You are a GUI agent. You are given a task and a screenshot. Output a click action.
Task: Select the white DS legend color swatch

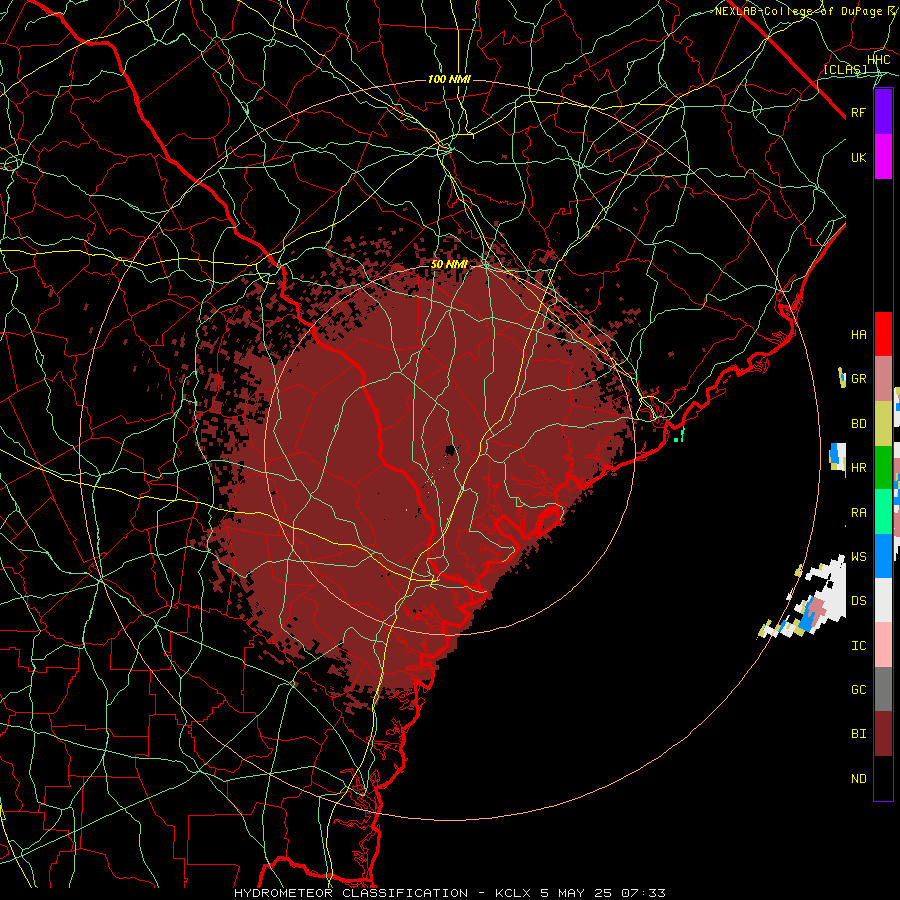pos(883,600)
